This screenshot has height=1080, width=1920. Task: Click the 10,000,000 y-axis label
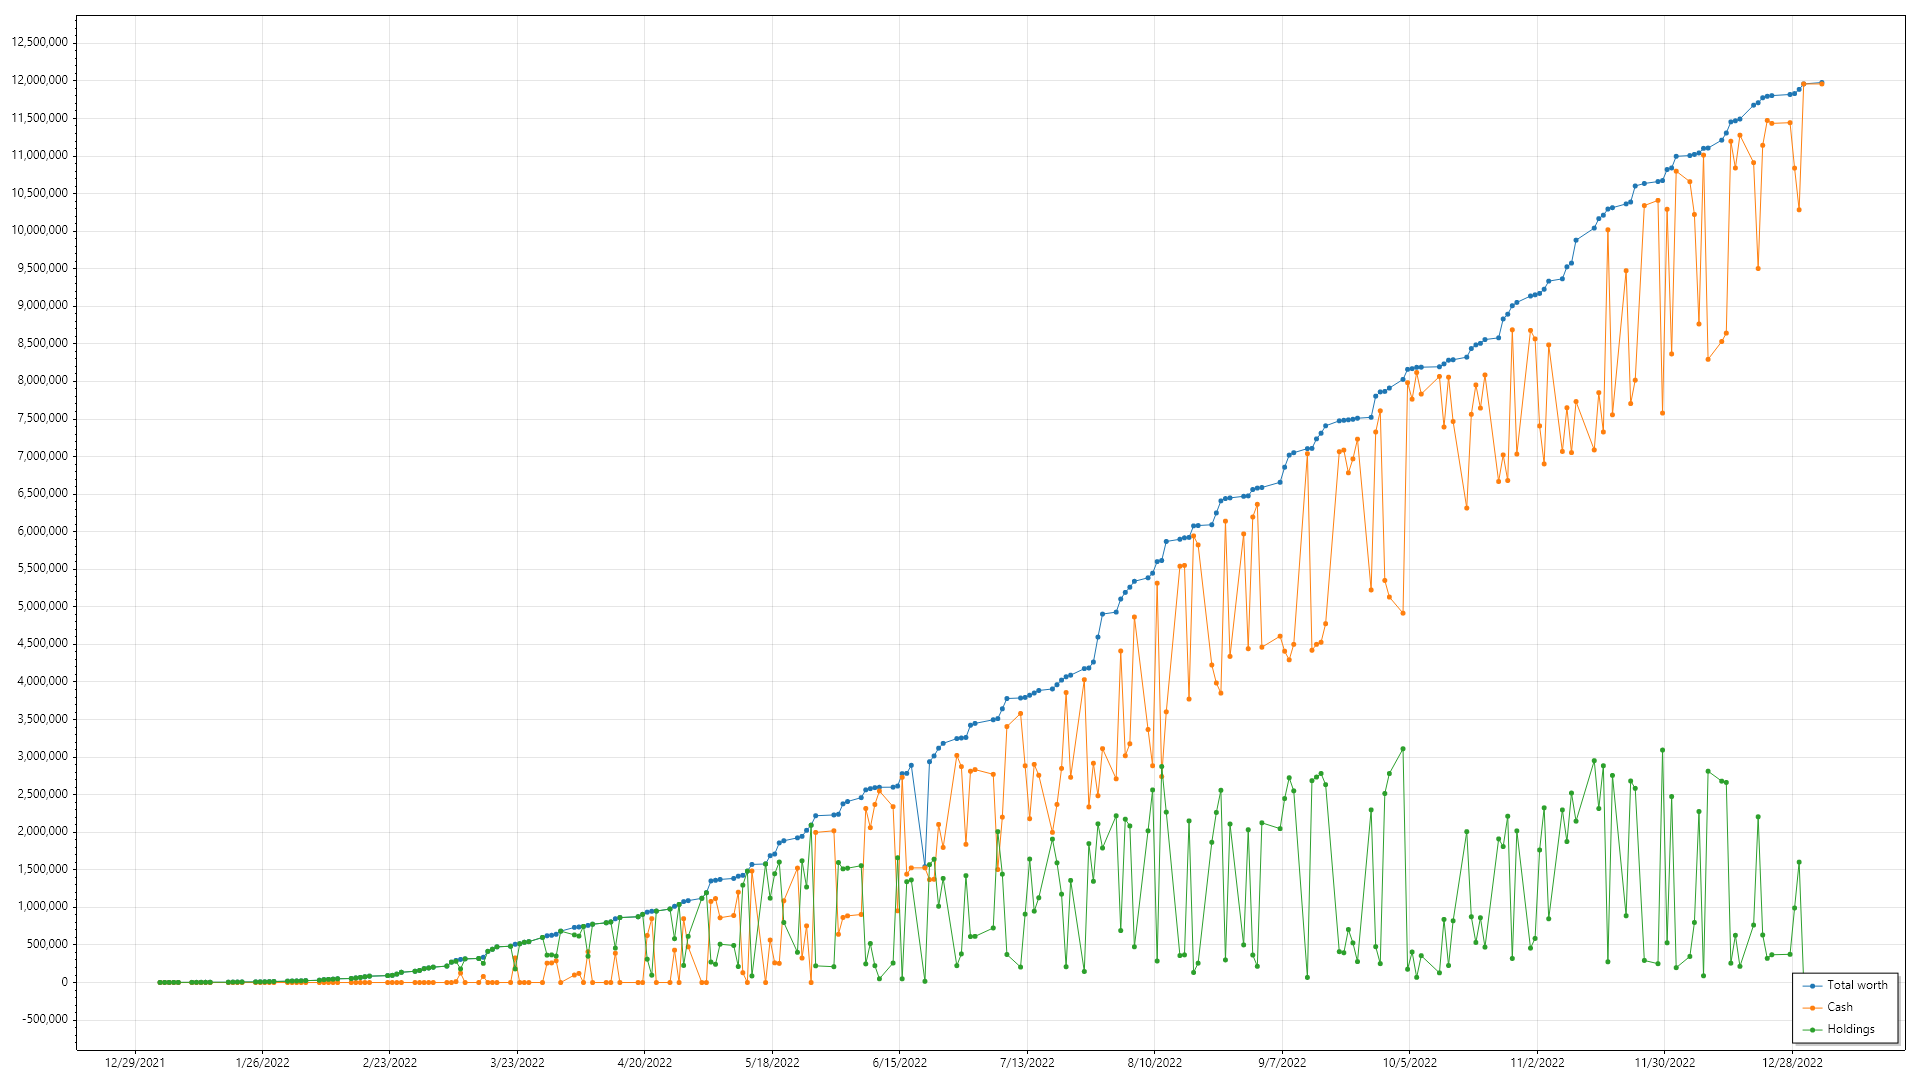point(40,230)
